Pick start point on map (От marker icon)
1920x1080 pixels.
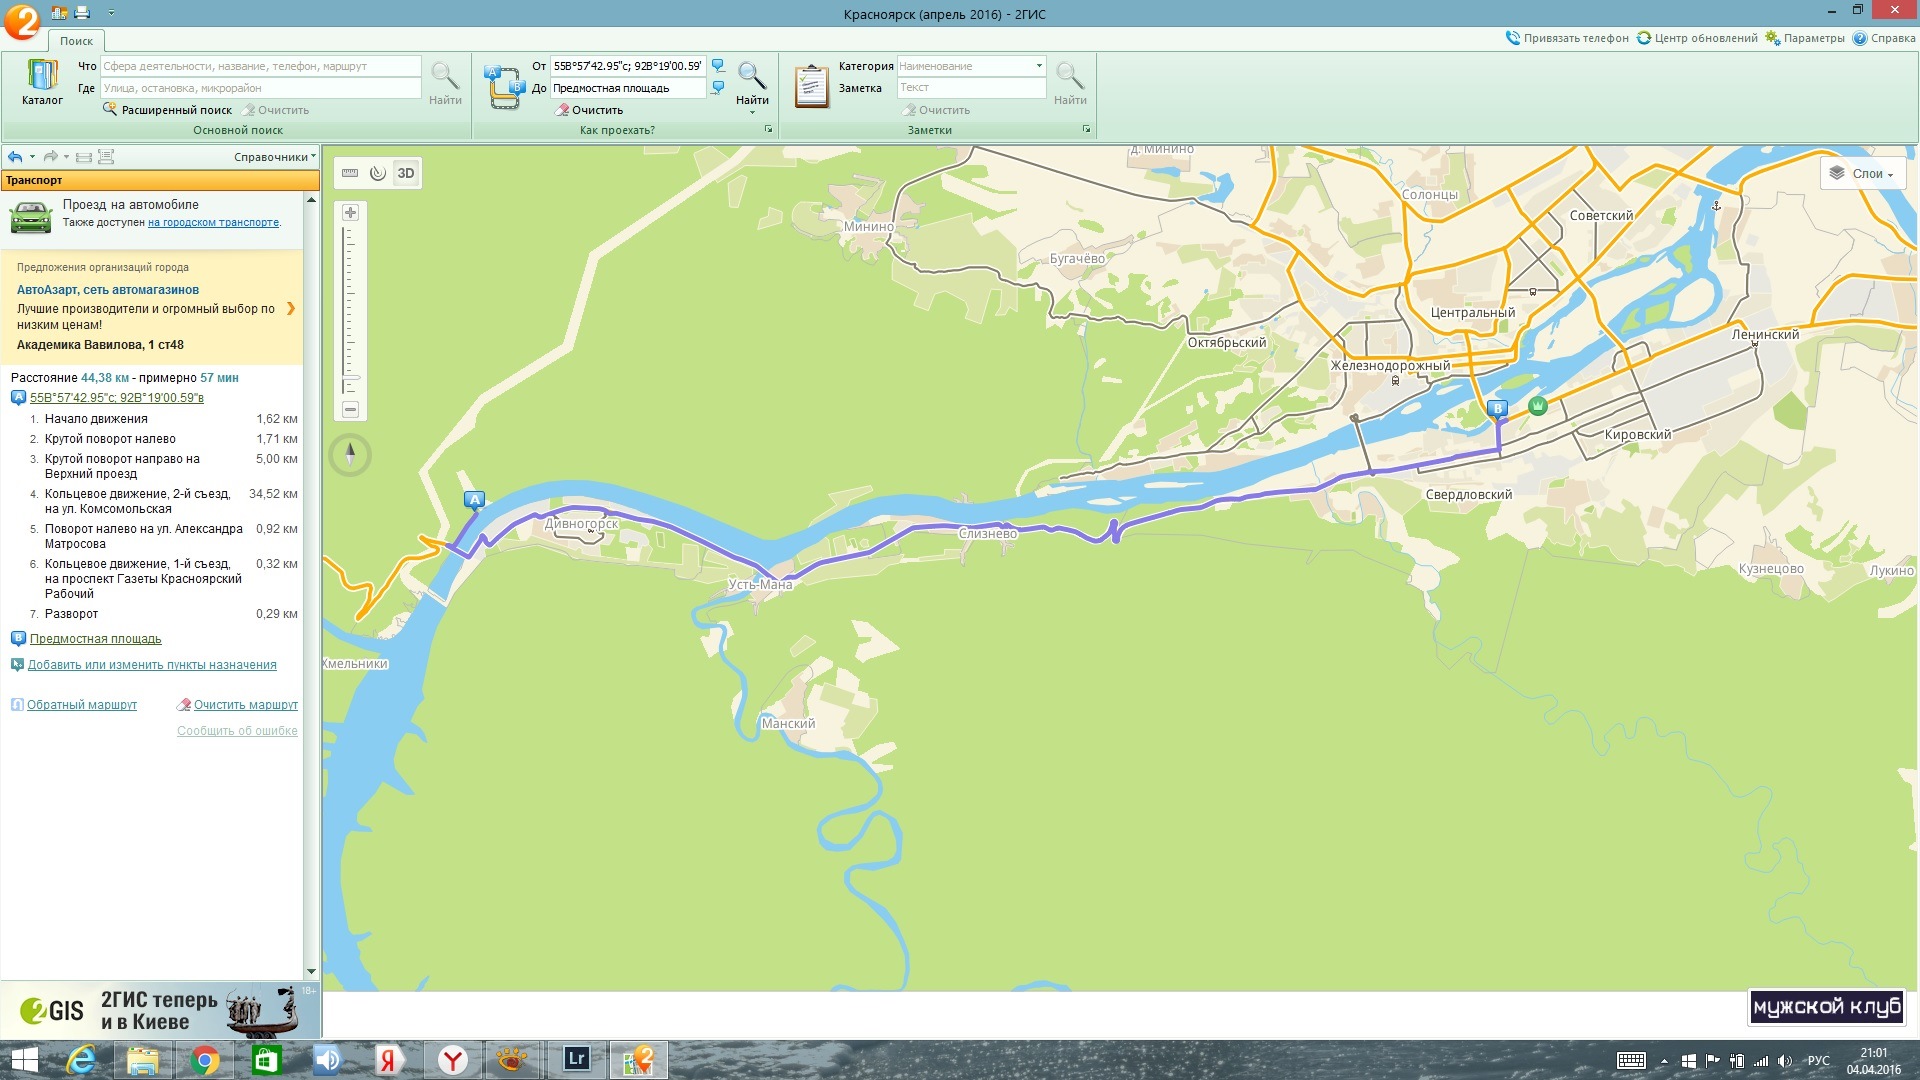tap(718, 66)
